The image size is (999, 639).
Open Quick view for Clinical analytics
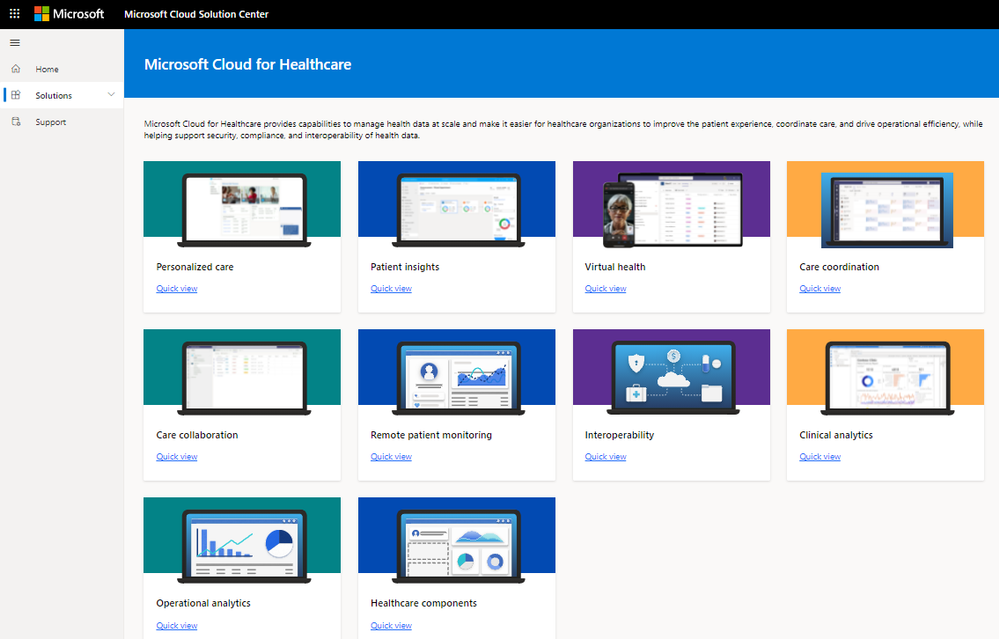(820, 457)
